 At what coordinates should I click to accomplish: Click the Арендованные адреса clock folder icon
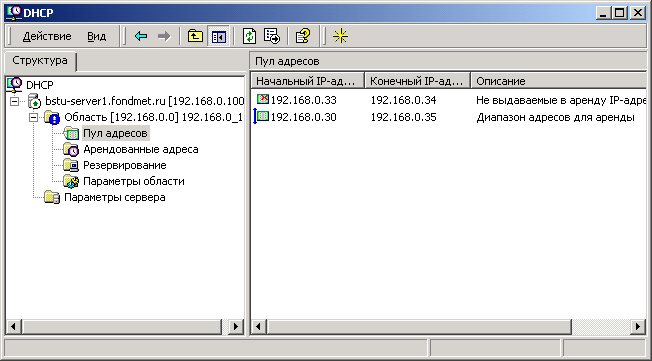tap(71, 150)
